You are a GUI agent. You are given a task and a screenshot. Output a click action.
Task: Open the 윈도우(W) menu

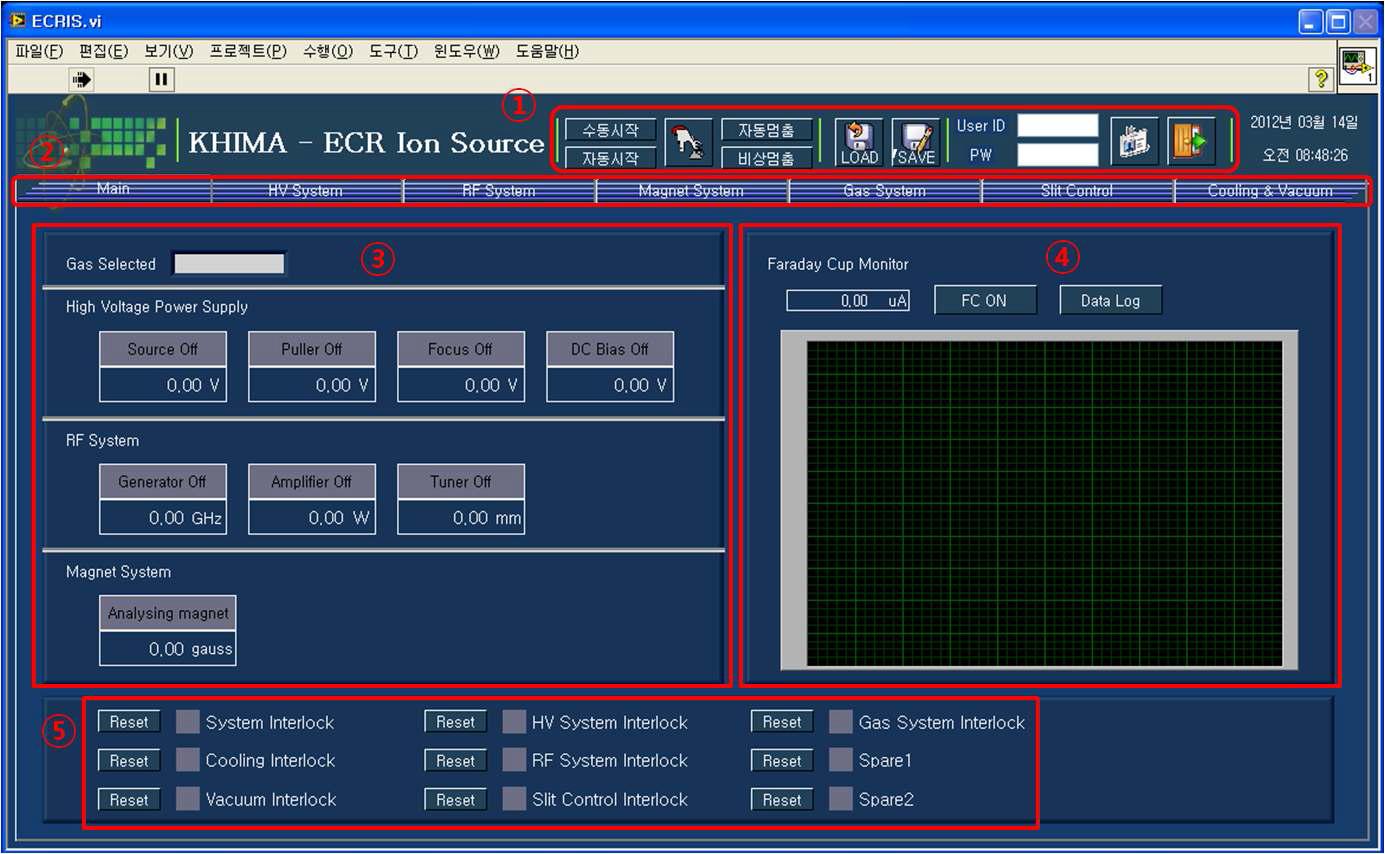coord(466,51)
